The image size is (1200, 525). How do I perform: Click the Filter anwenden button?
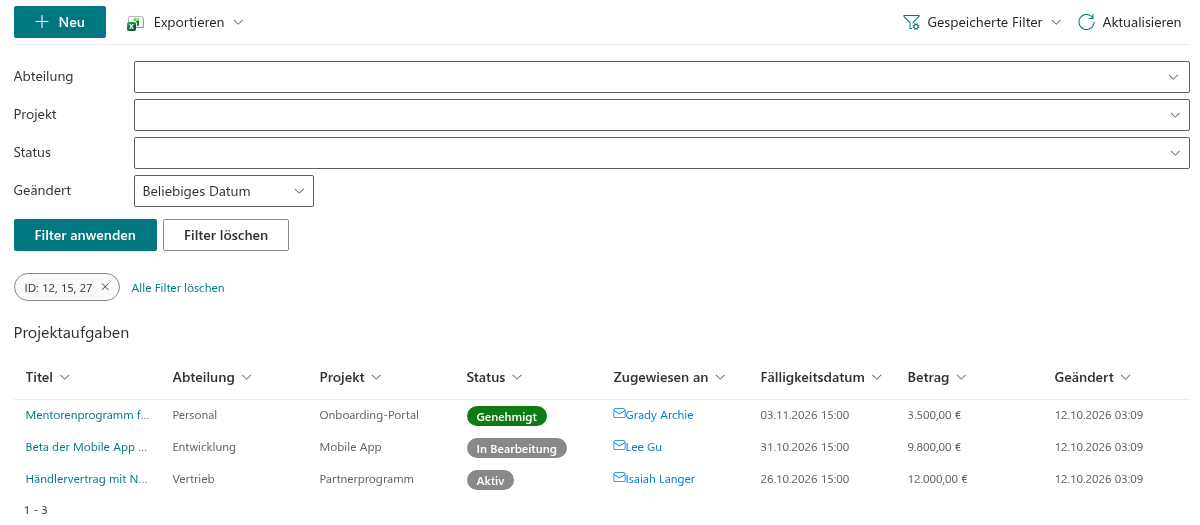[x=85, y=235]
